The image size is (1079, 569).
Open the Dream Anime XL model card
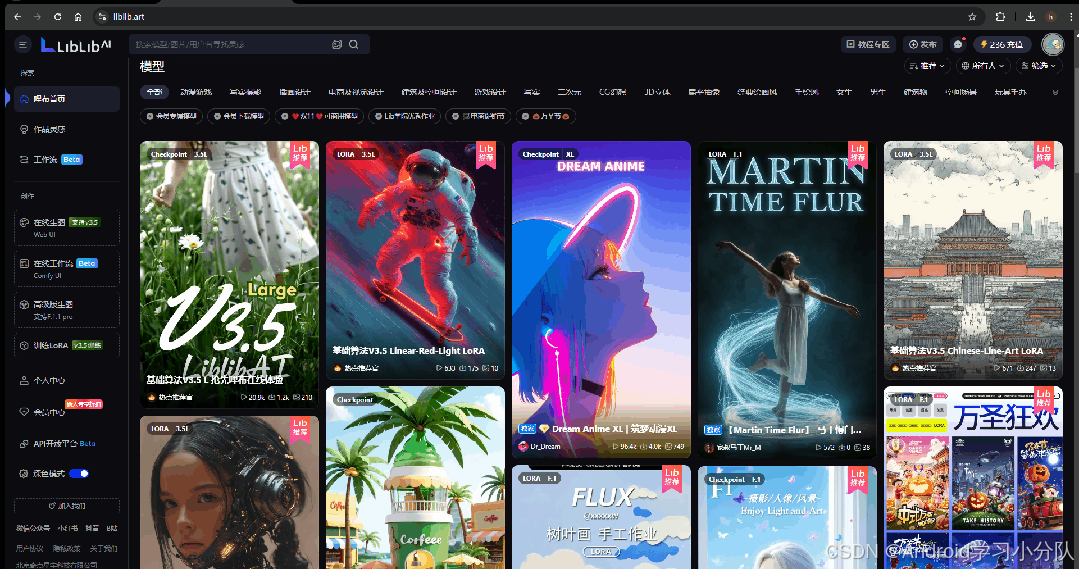tap(601, 299)
